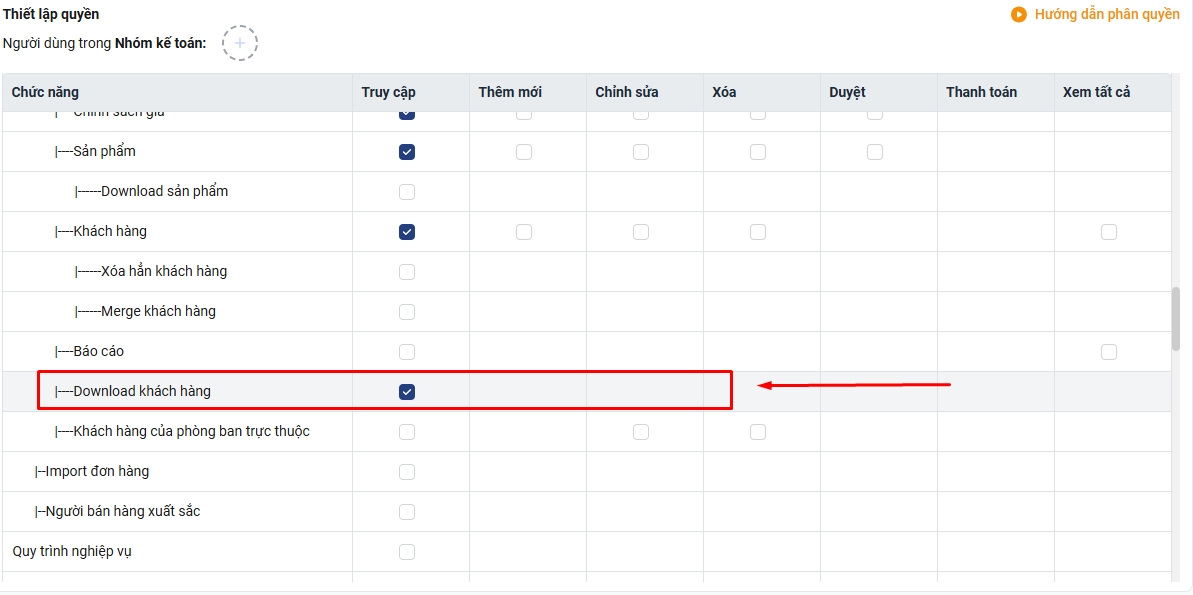The width and height of the screenshot is (1193, 595).
Task: Uncheck Truy cập for Sản phẩm
Action: click(407, 152)
